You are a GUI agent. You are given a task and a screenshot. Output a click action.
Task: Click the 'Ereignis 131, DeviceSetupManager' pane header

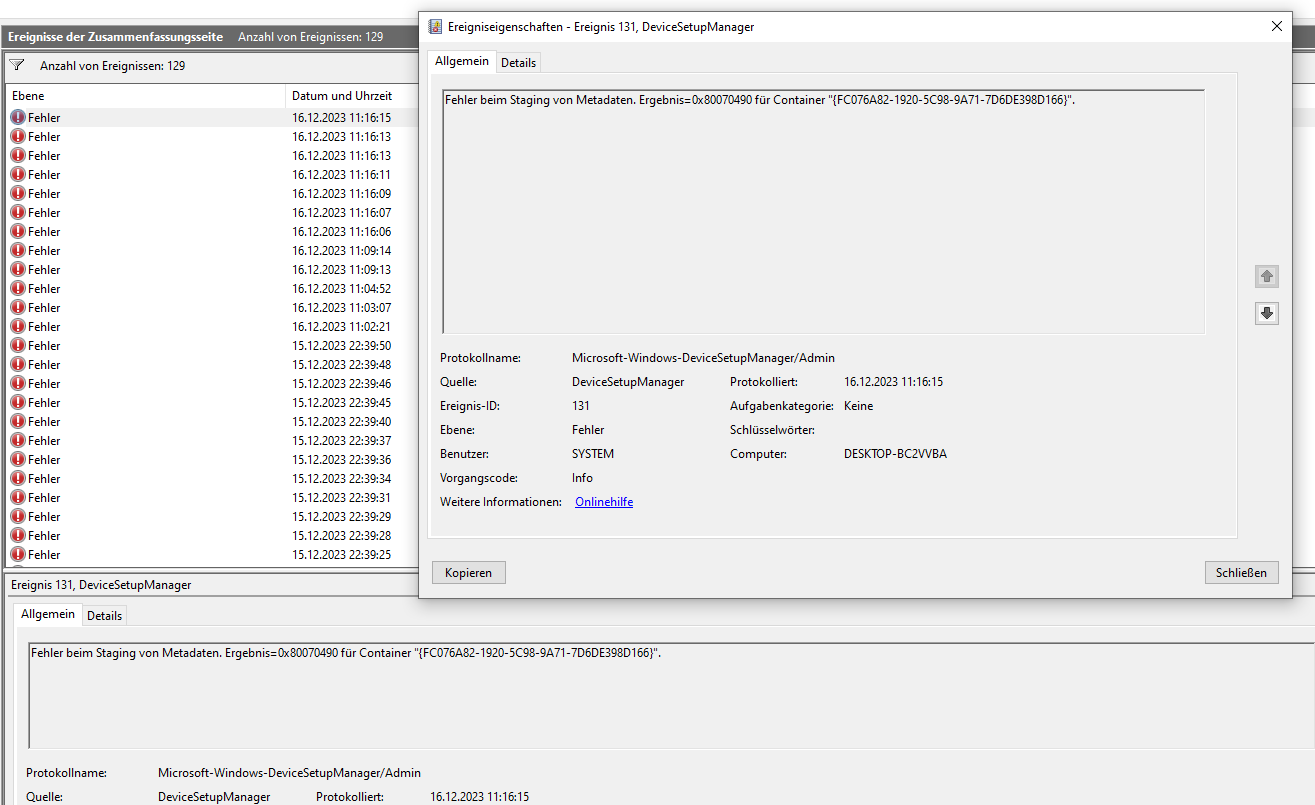101,585
